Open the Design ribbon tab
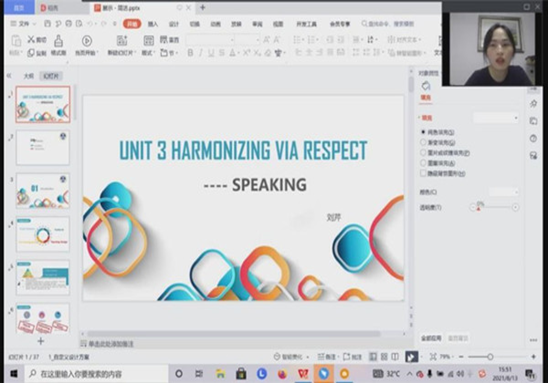The image size is (548, 383). [x=174, y=24]
